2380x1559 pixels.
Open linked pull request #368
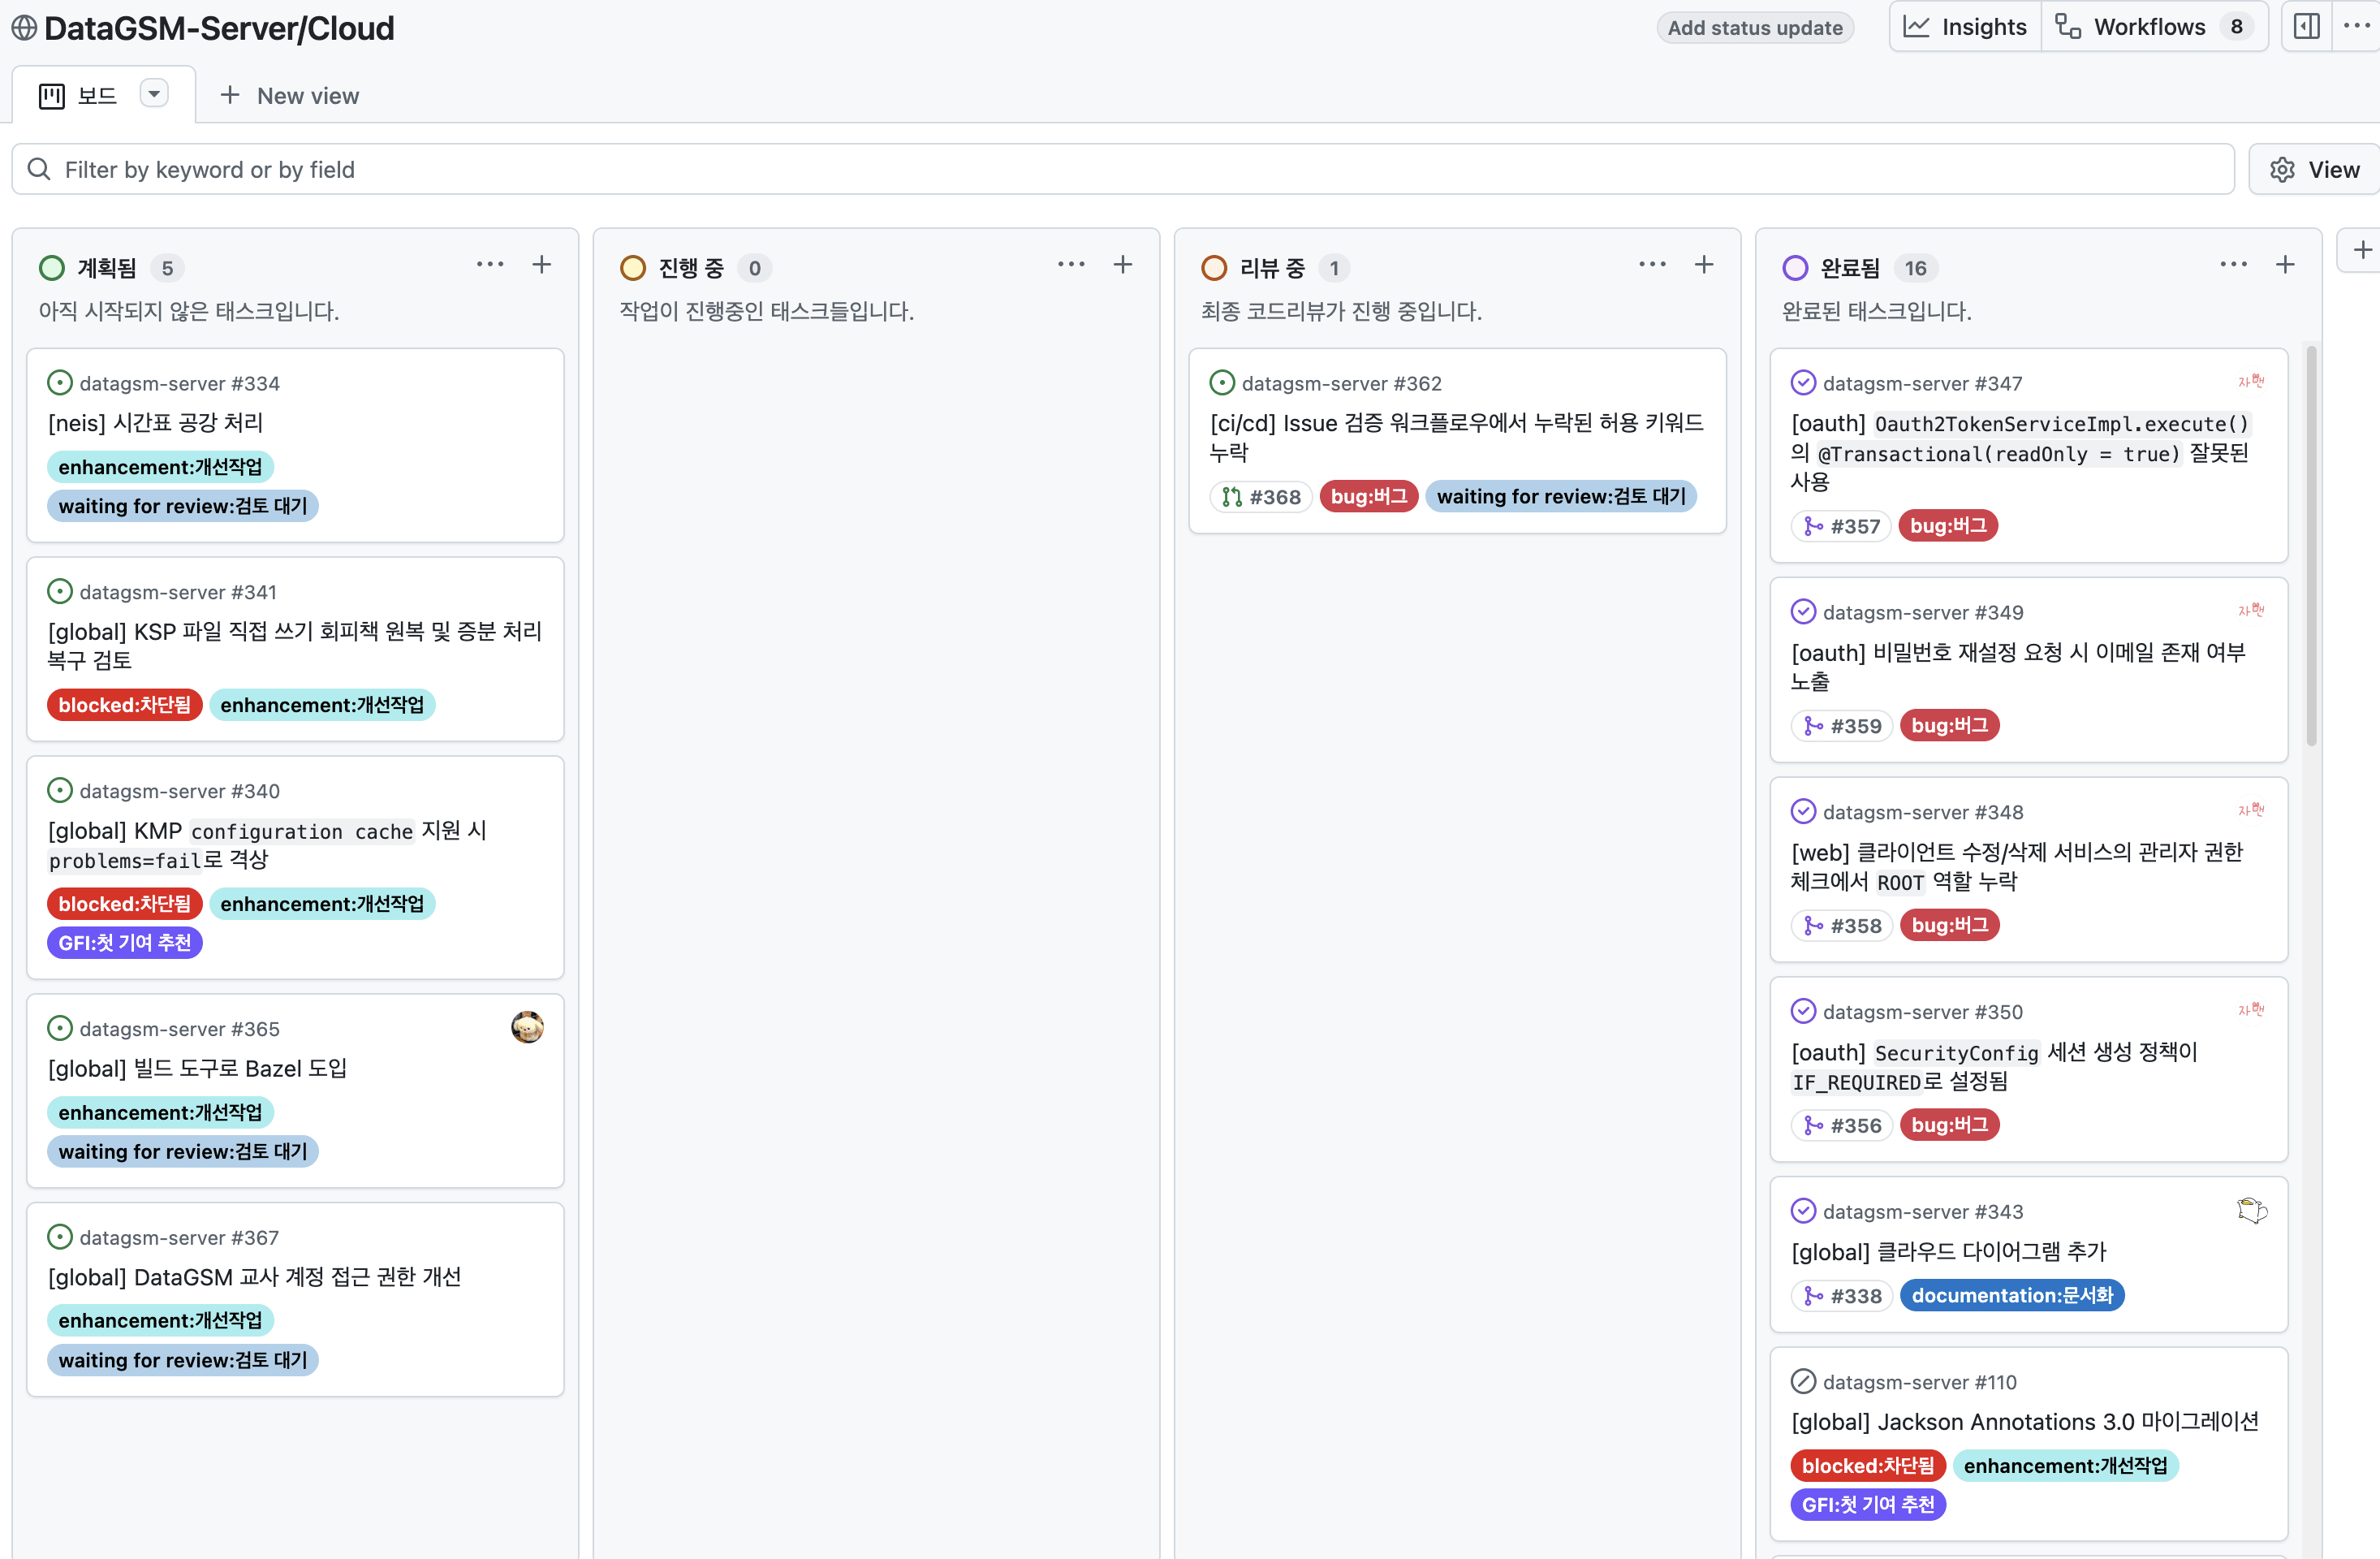point(1261,497)
